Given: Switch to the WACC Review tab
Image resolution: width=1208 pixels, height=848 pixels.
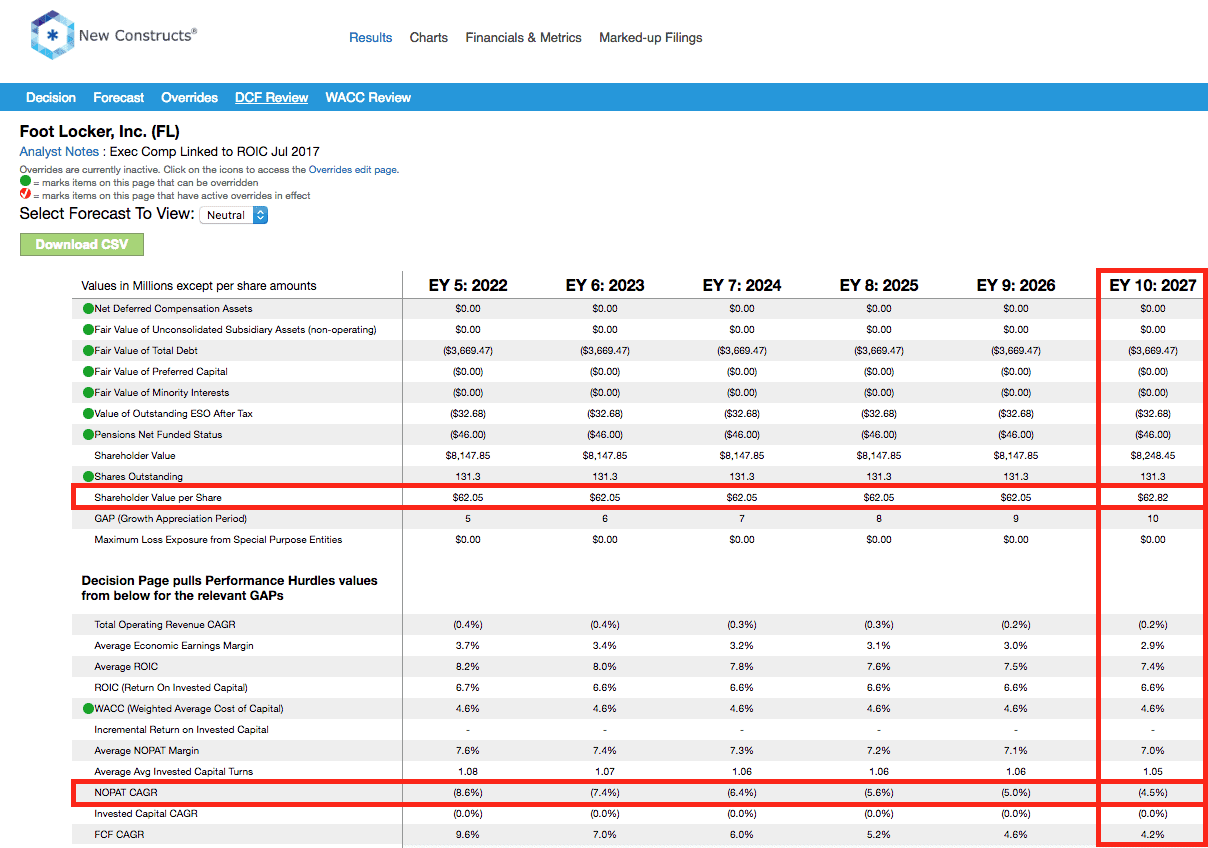Looking at the screenshot, I should pos(368,98).
